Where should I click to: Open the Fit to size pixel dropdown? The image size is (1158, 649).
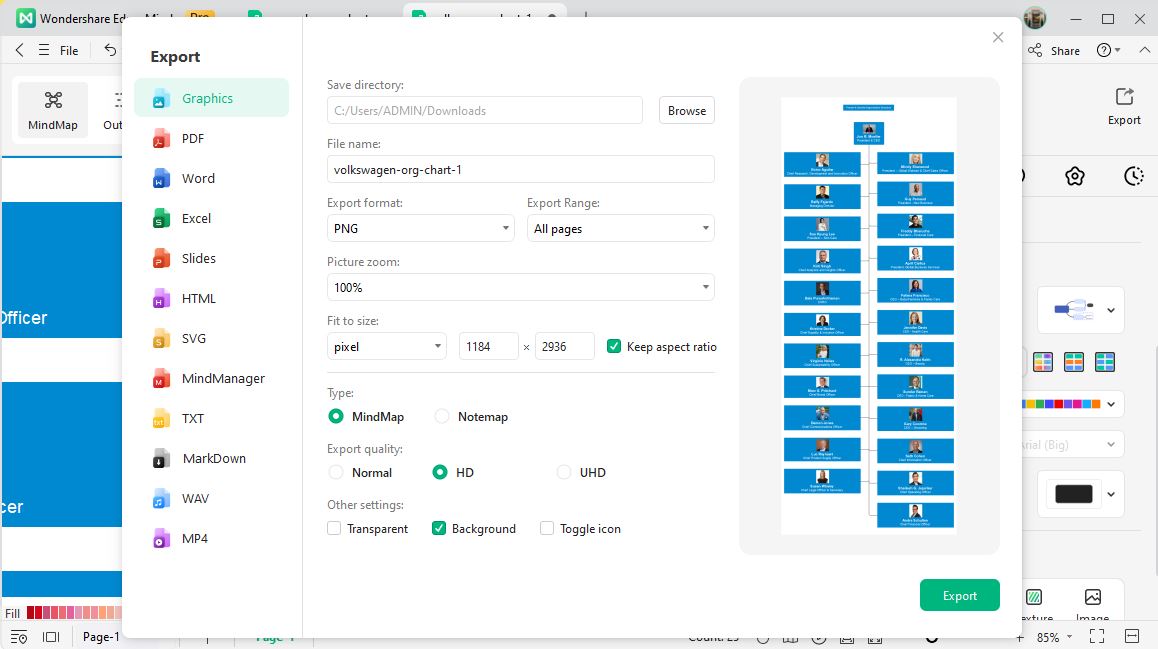[x=386, y=346]
